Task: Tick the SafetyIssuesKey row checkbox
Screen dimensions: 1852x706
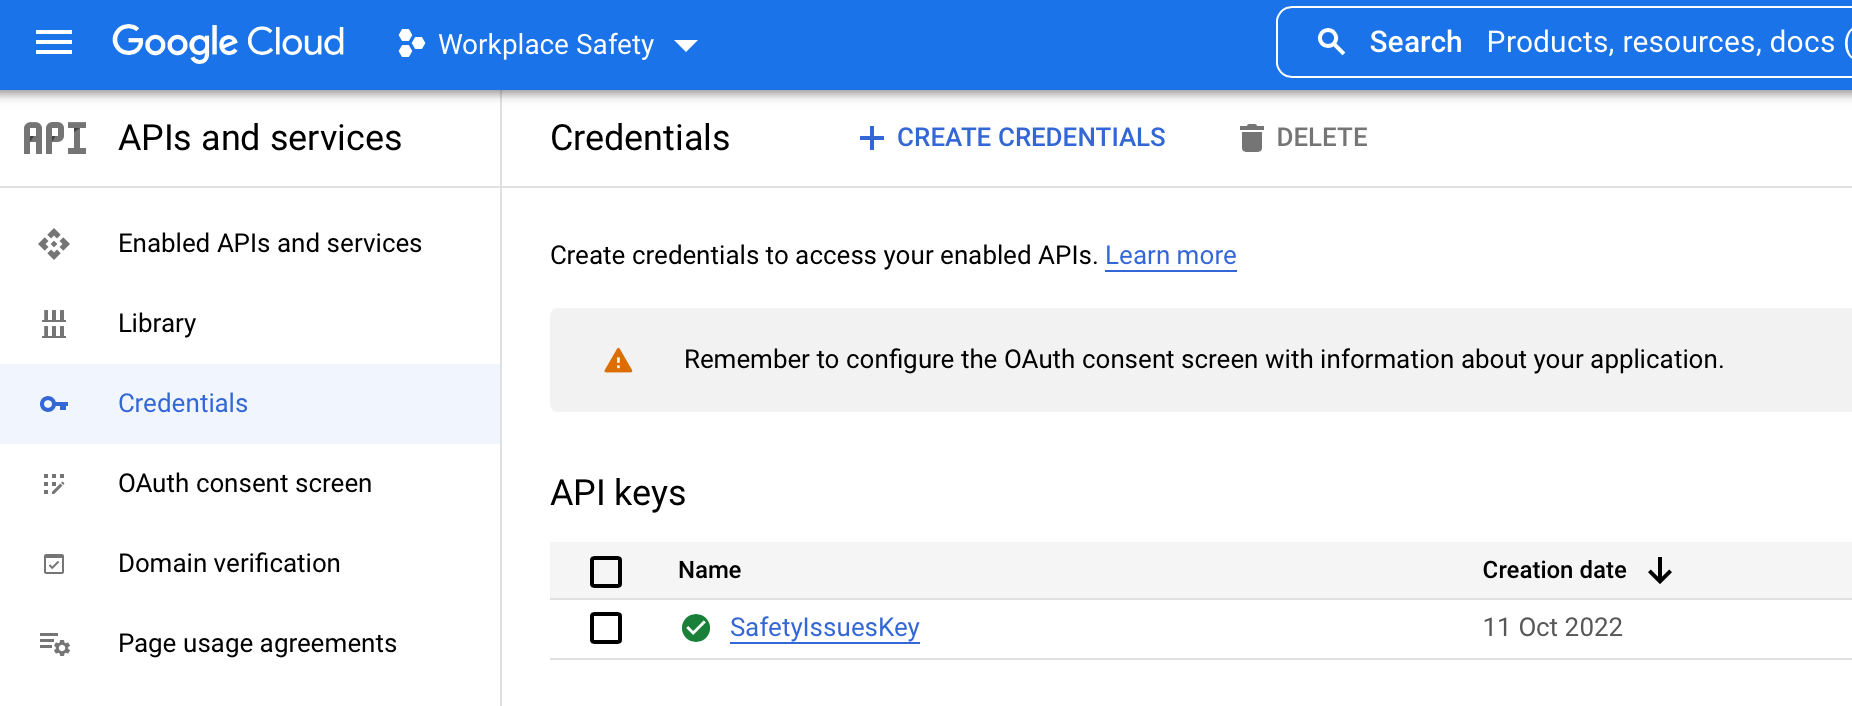Action: (x=606, y=628)
